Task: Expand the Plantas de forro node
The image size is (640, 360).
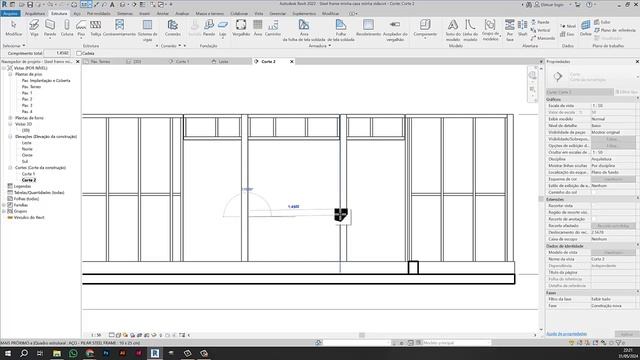Action: [10, 118]
